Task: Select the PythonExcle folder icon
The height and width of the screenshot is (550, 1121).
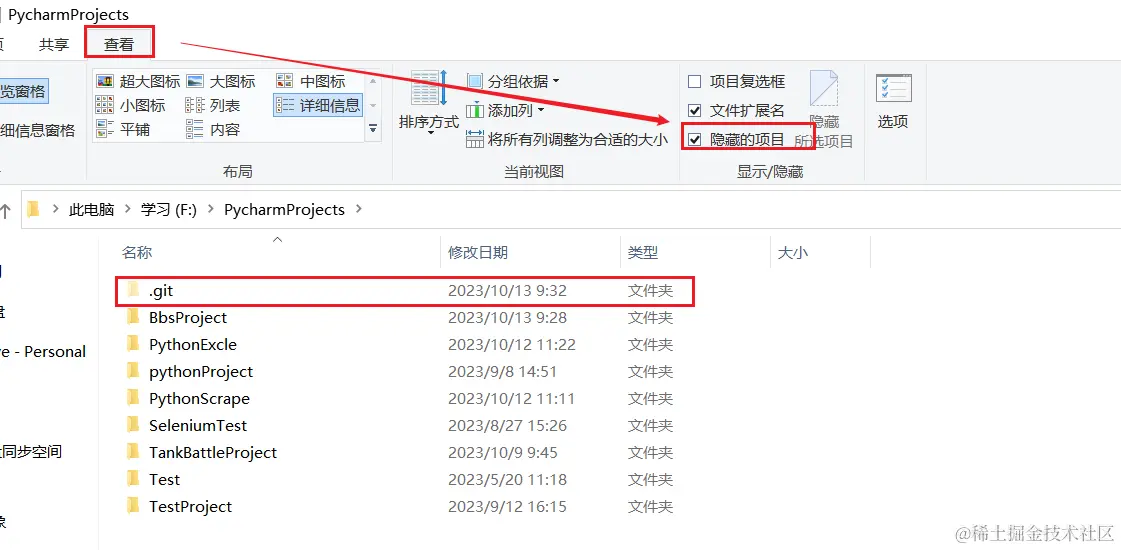Action: point(133,344)
